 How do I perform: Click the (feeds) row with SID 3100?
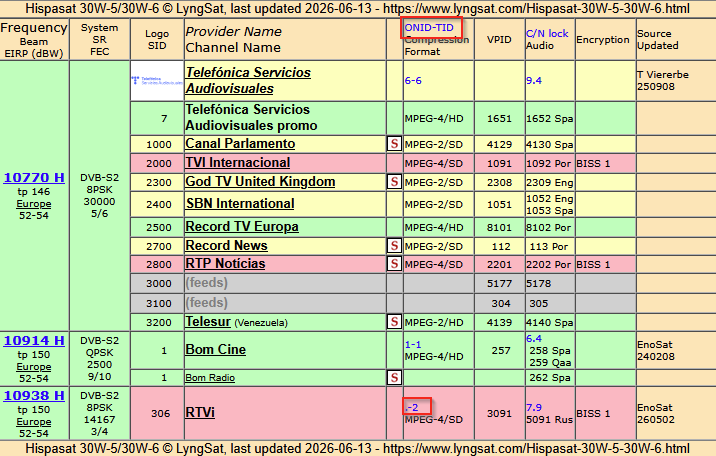(383, 303)
